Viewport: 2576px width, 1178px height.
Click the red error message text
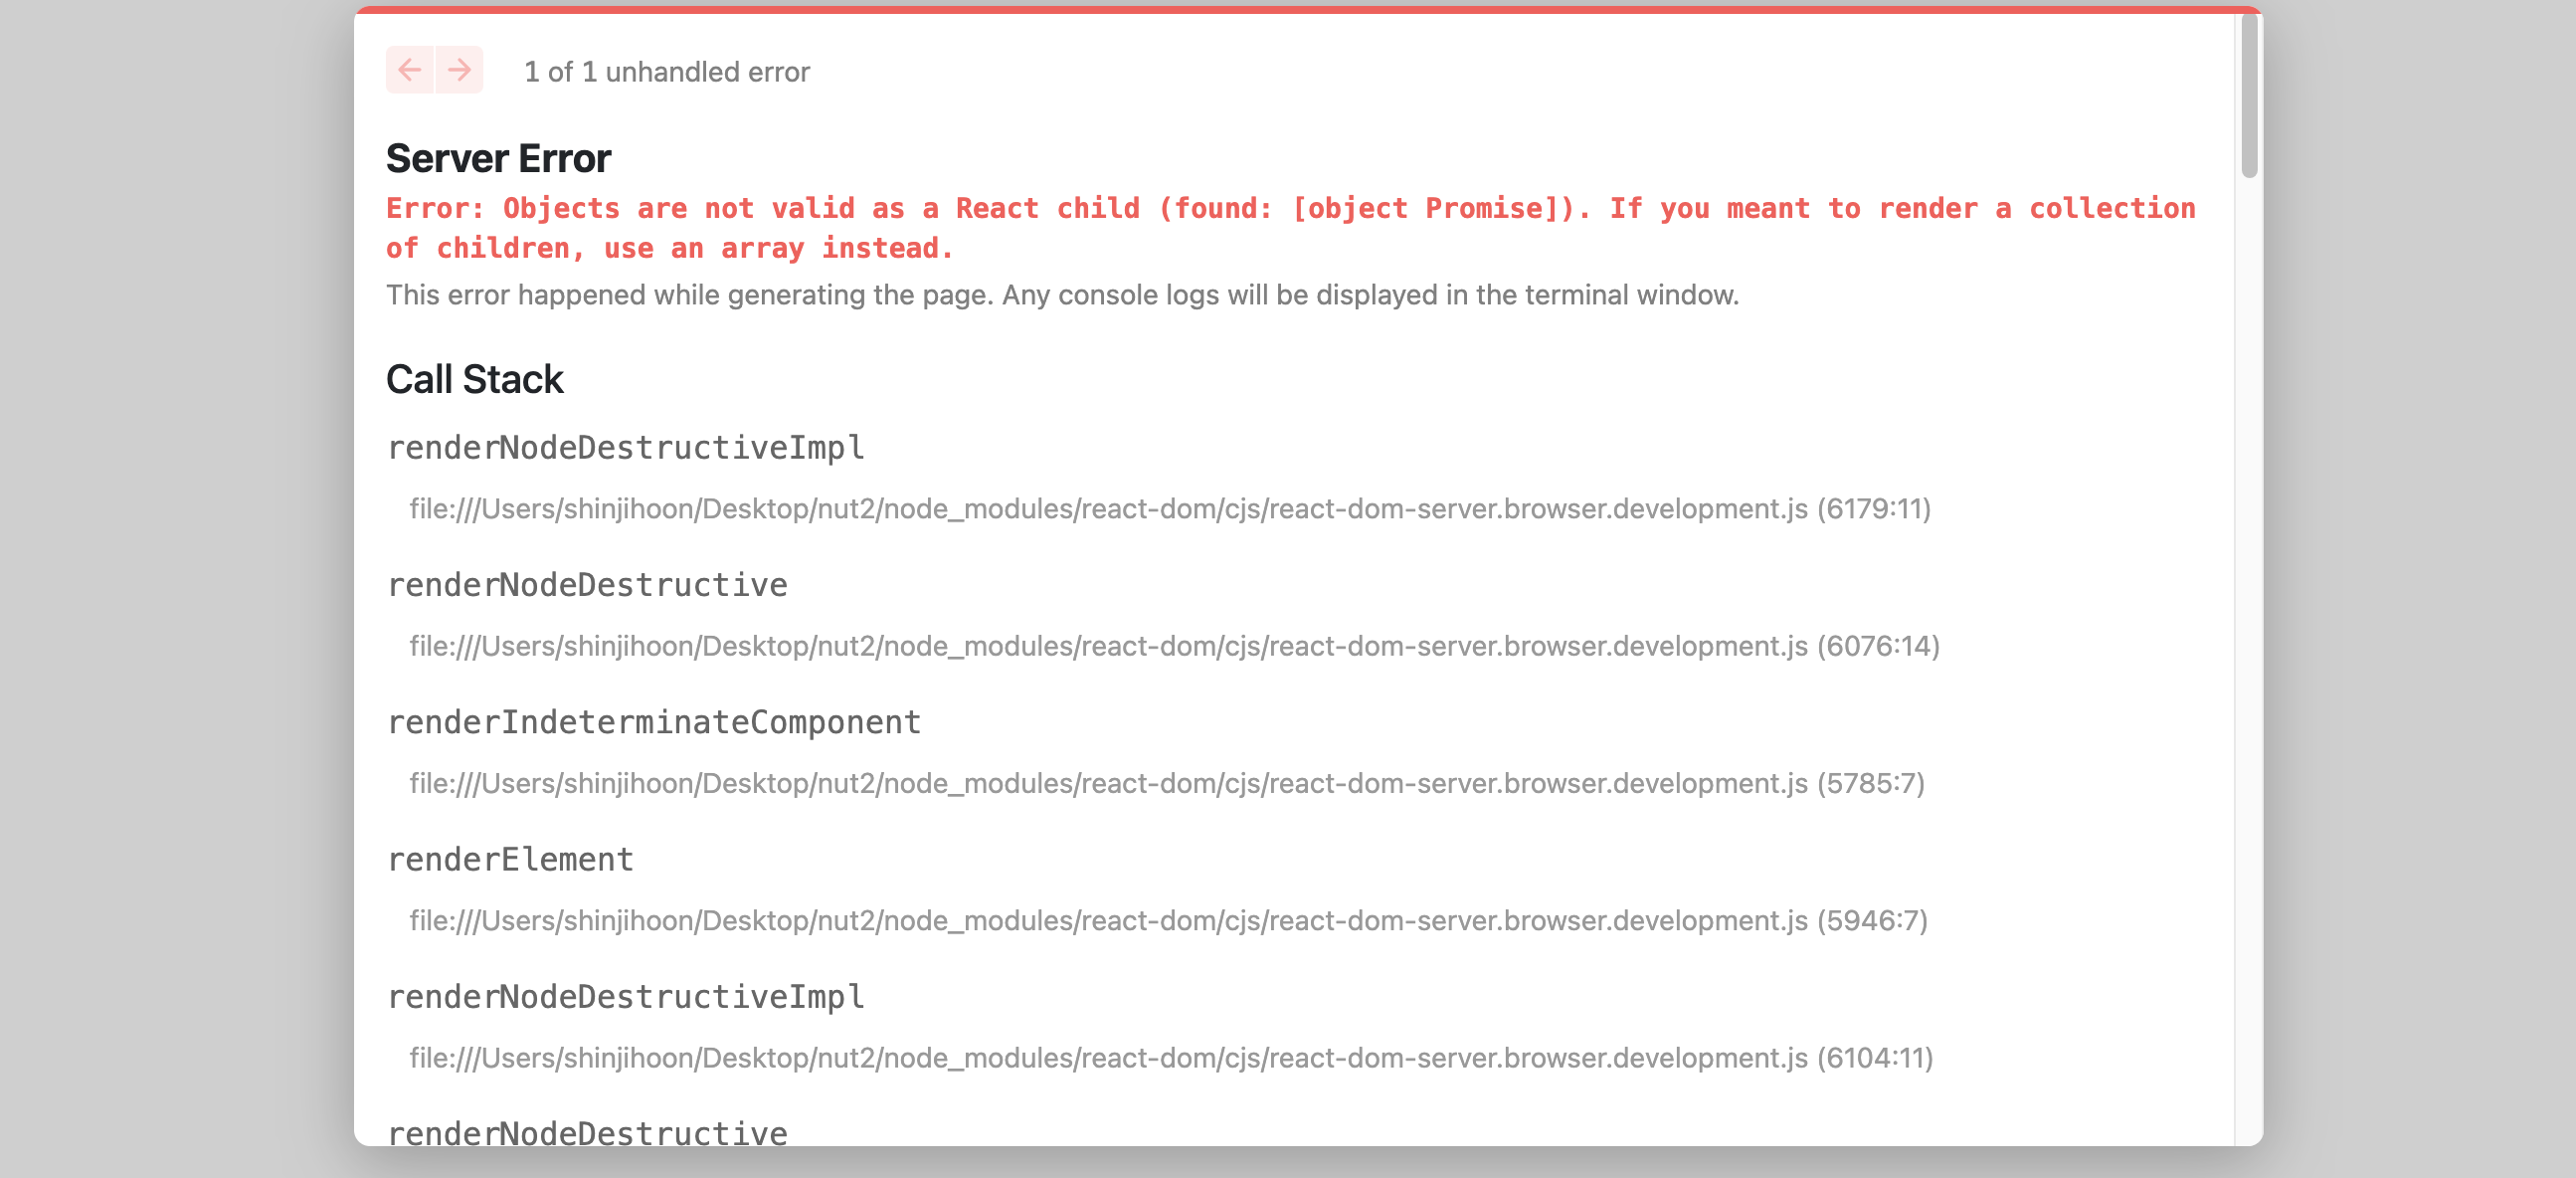(x=1291, y=228)
